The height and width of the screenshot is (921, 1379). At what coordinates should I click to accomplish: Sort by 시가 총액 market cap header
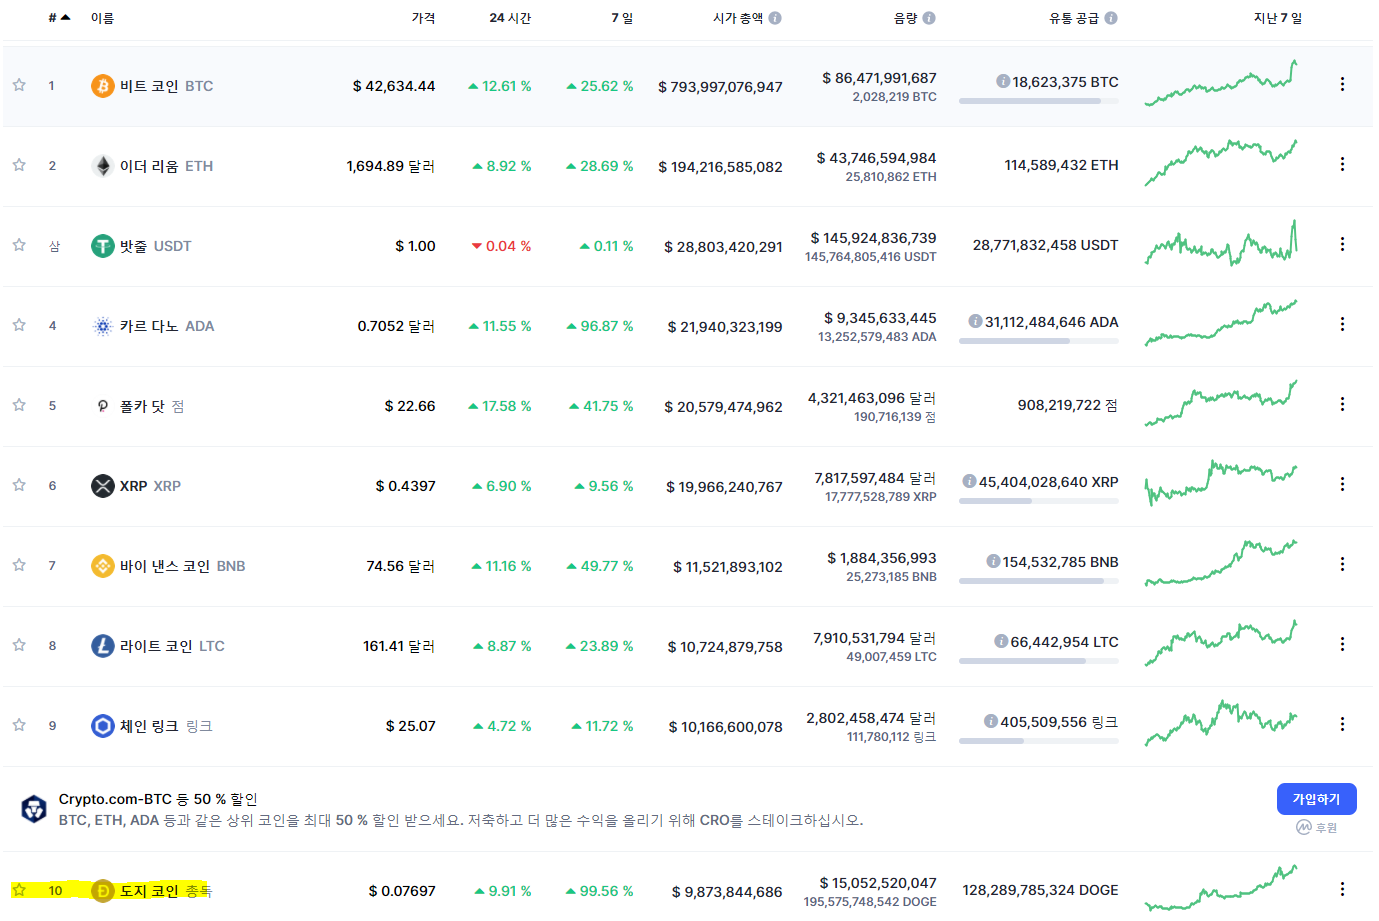click(738, 18)
